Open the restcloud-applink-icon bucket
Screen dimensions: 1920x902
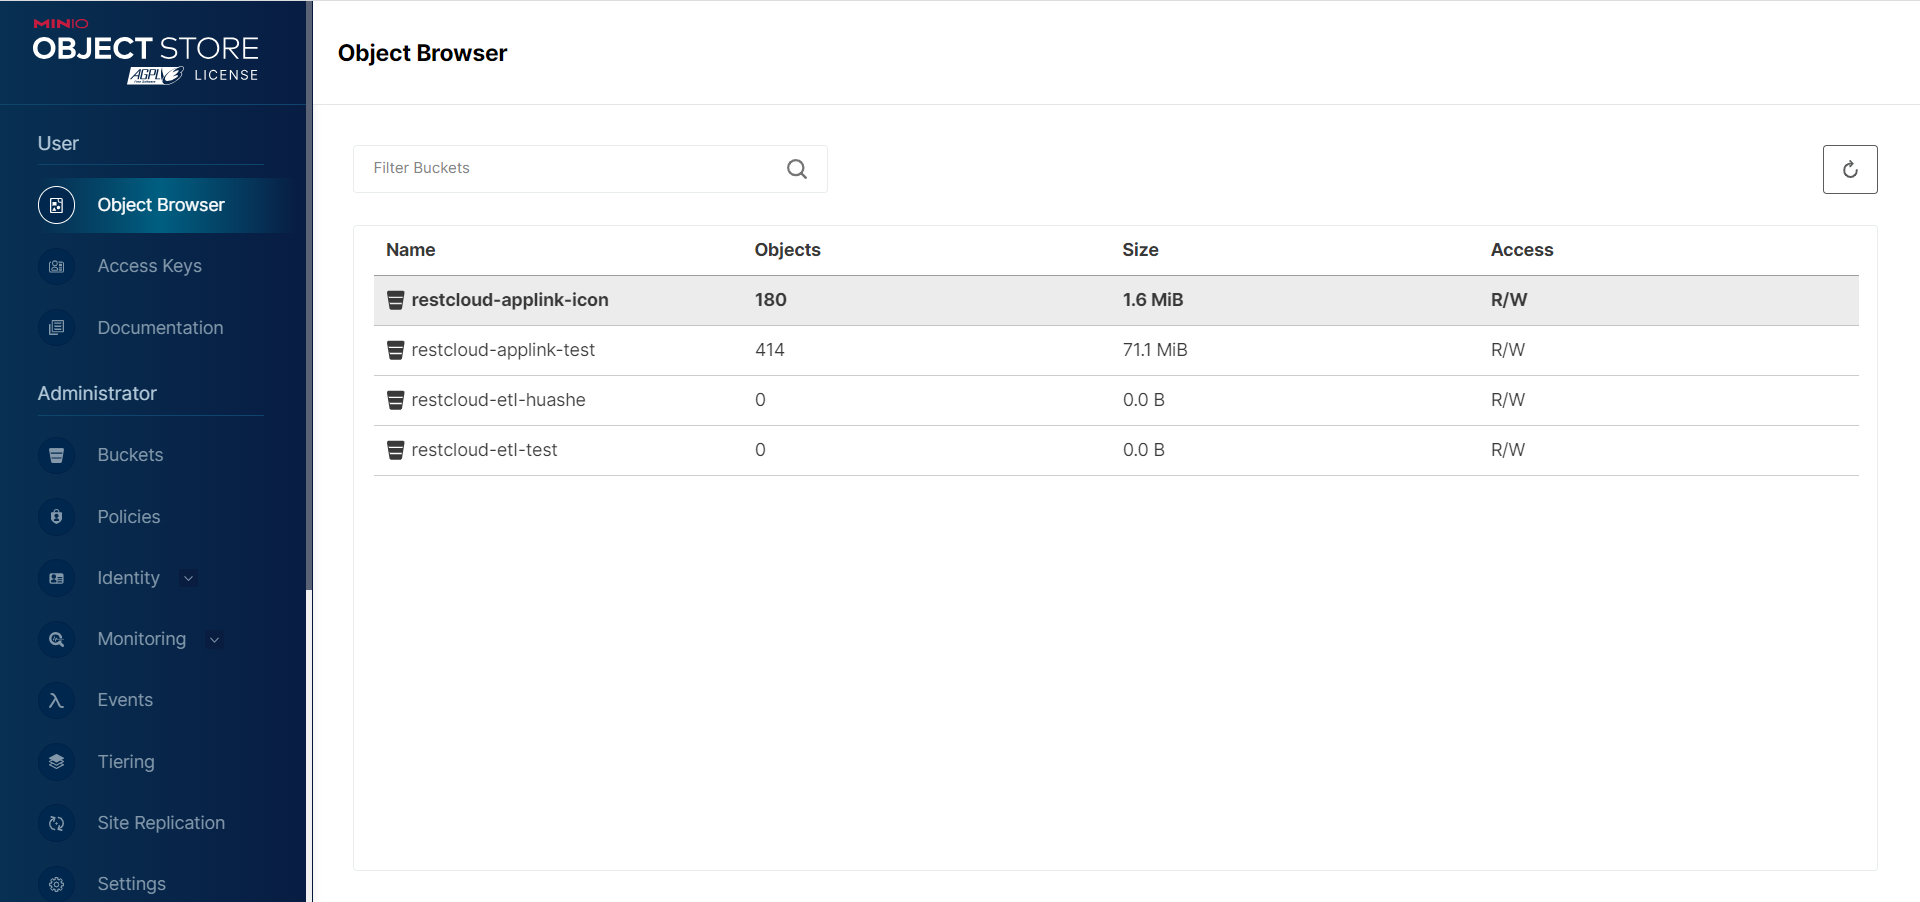click(x=509, y=300)
